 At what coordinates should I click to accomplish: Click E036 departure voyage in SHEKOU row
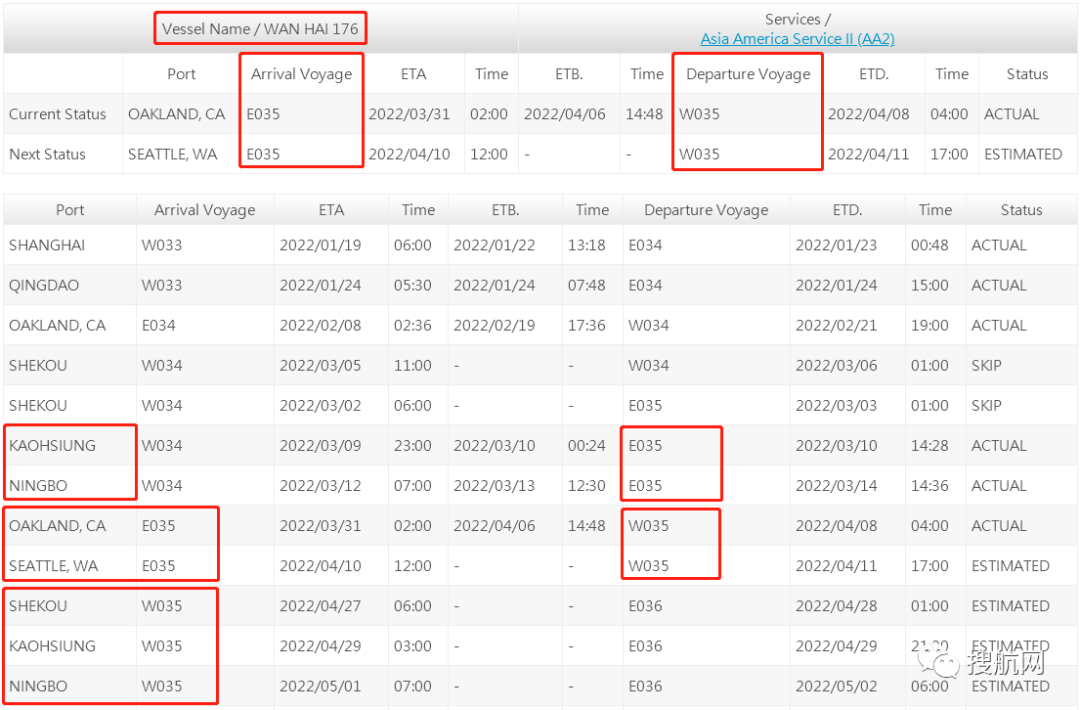pos(645,606)
